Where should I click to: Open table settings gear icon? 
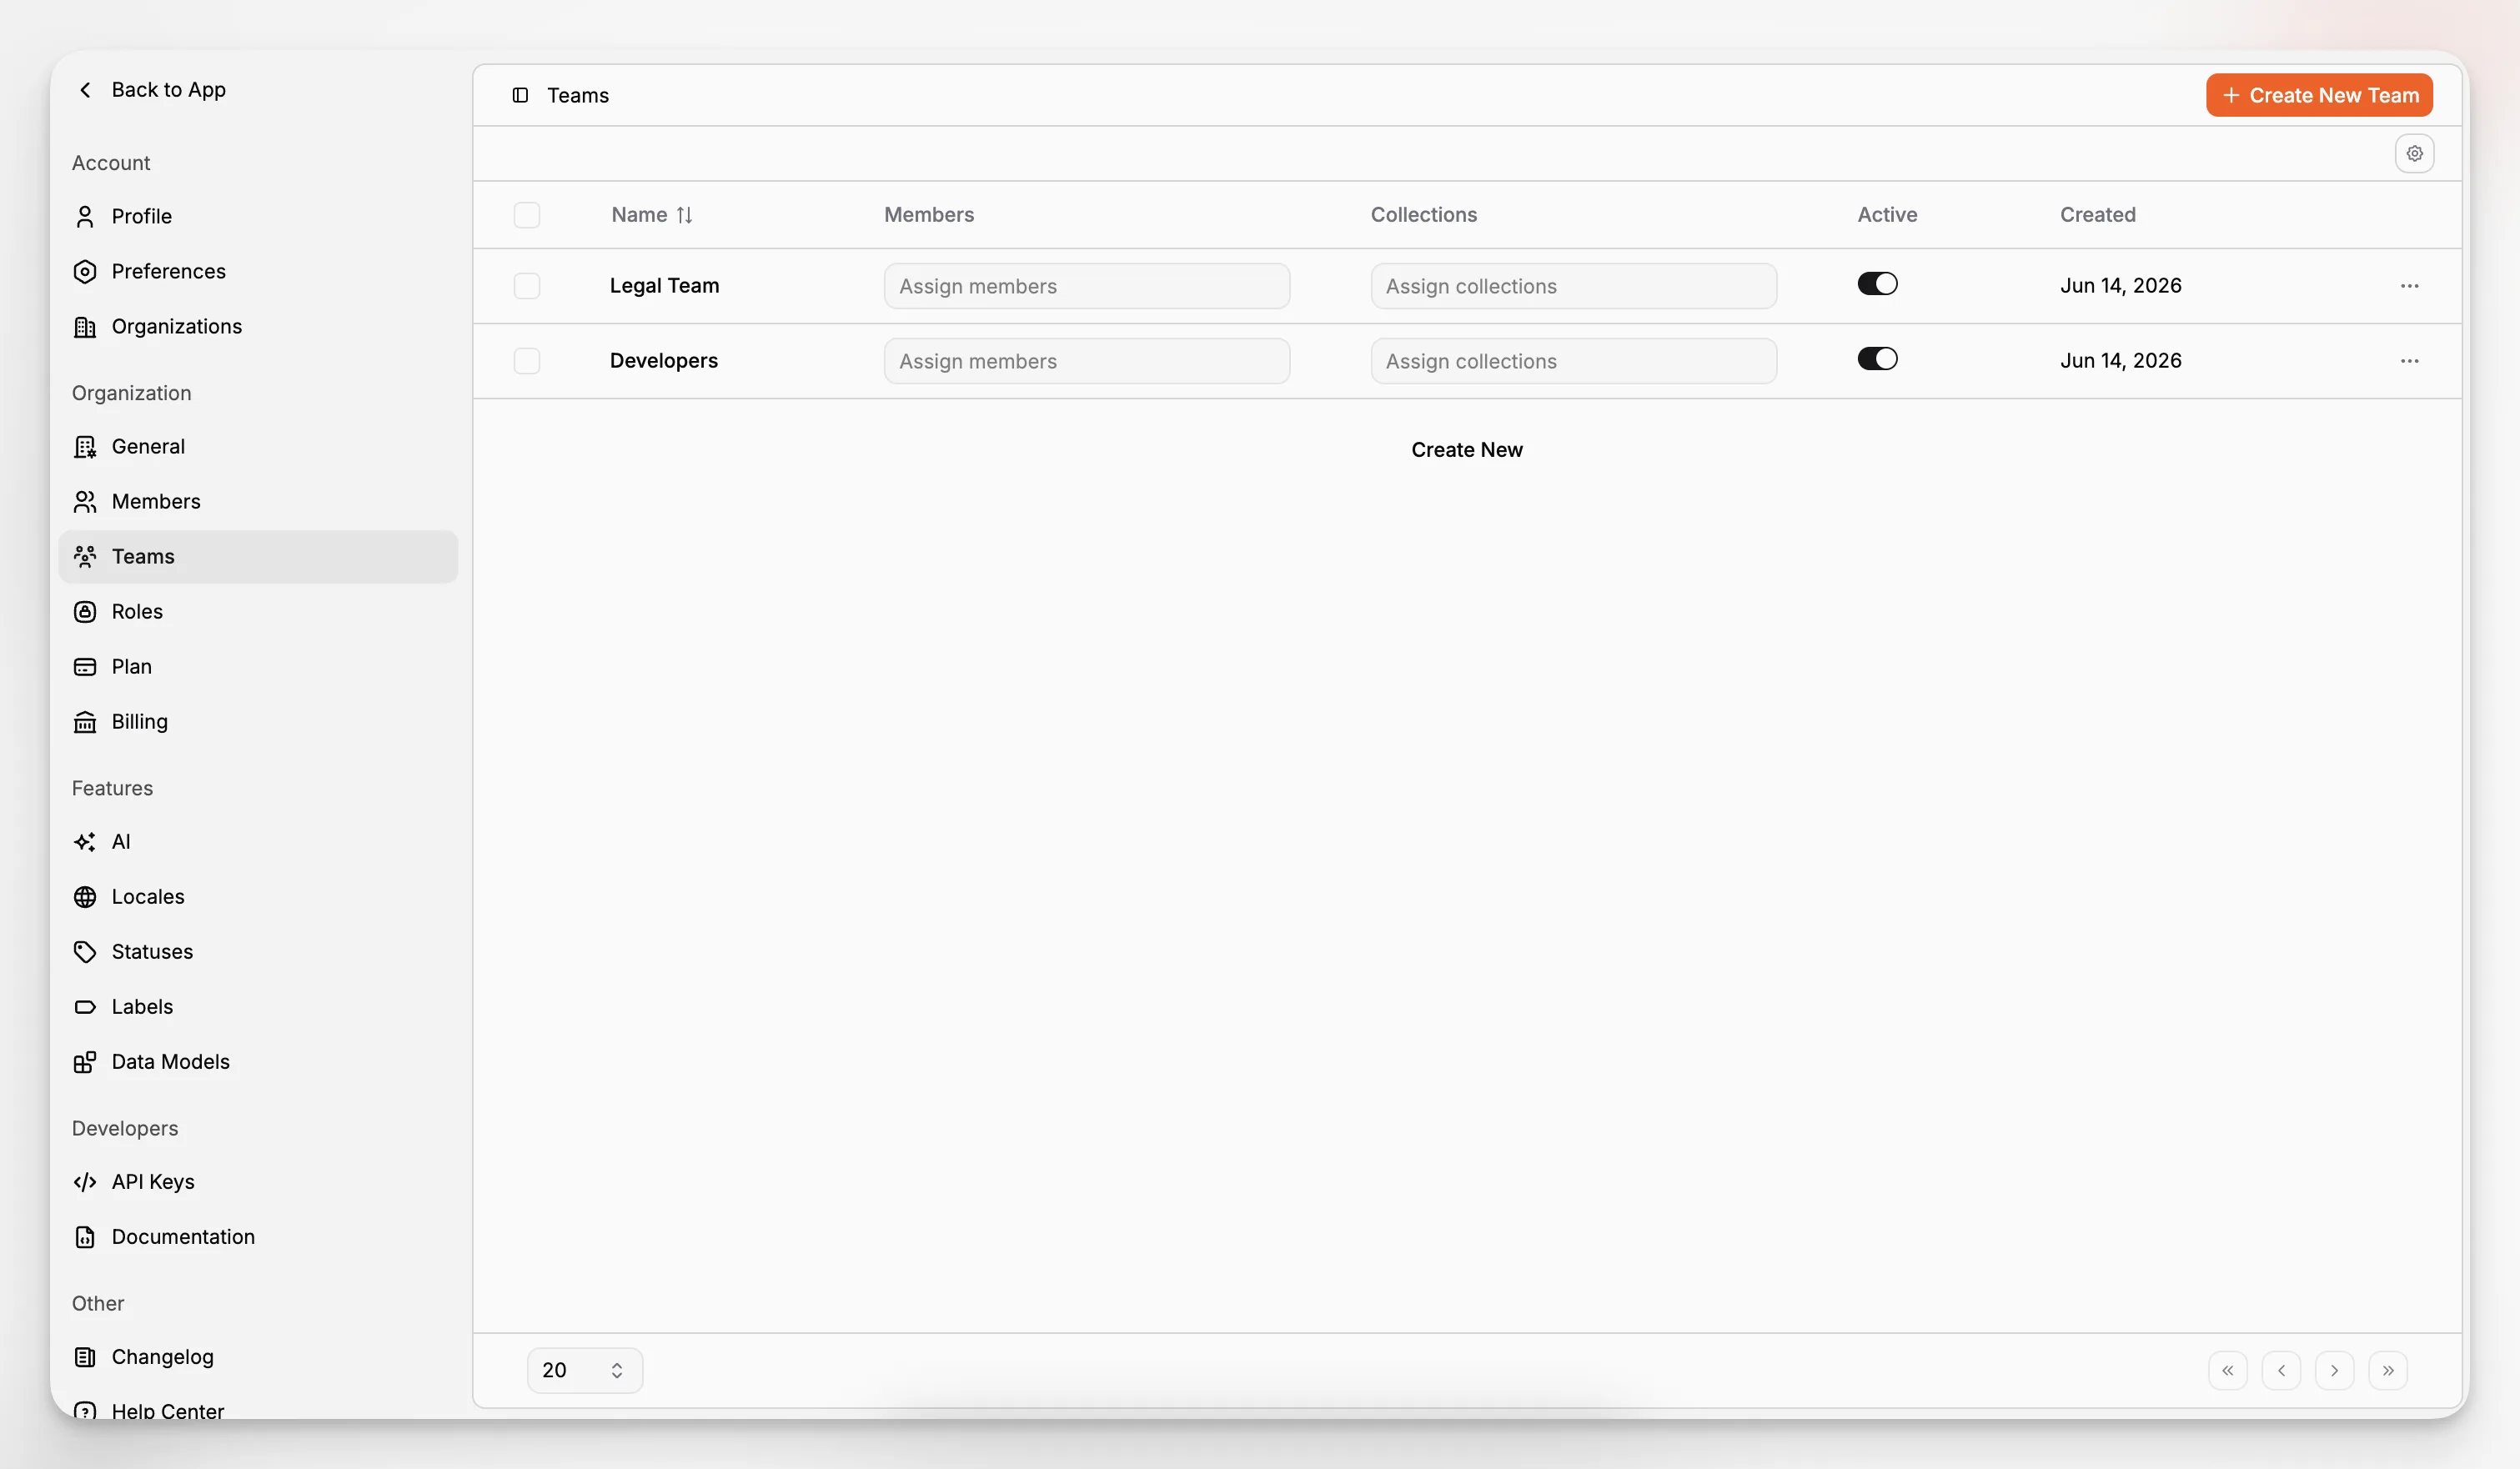(2414, 154)
